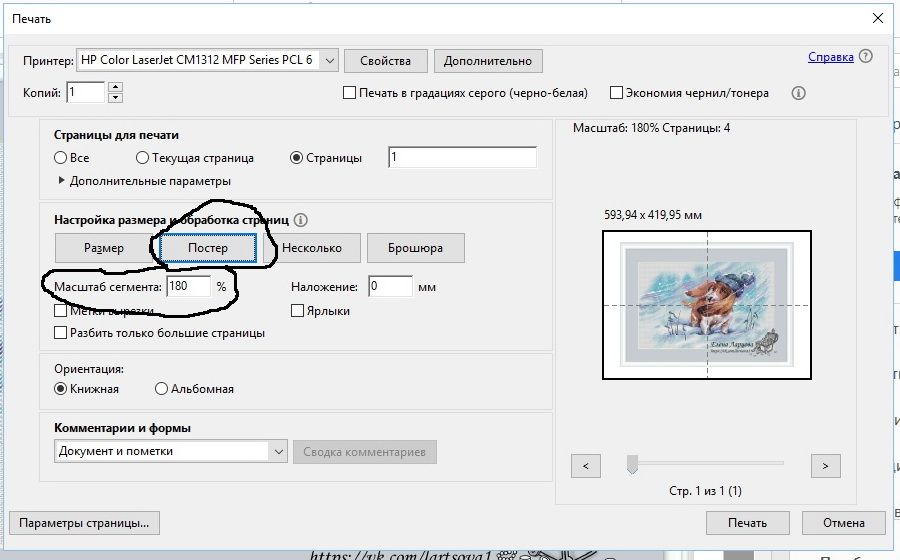Go to next preview page arrow
Image resolution: width=900 pixels, height=560 pixels.
click(825, 465)
